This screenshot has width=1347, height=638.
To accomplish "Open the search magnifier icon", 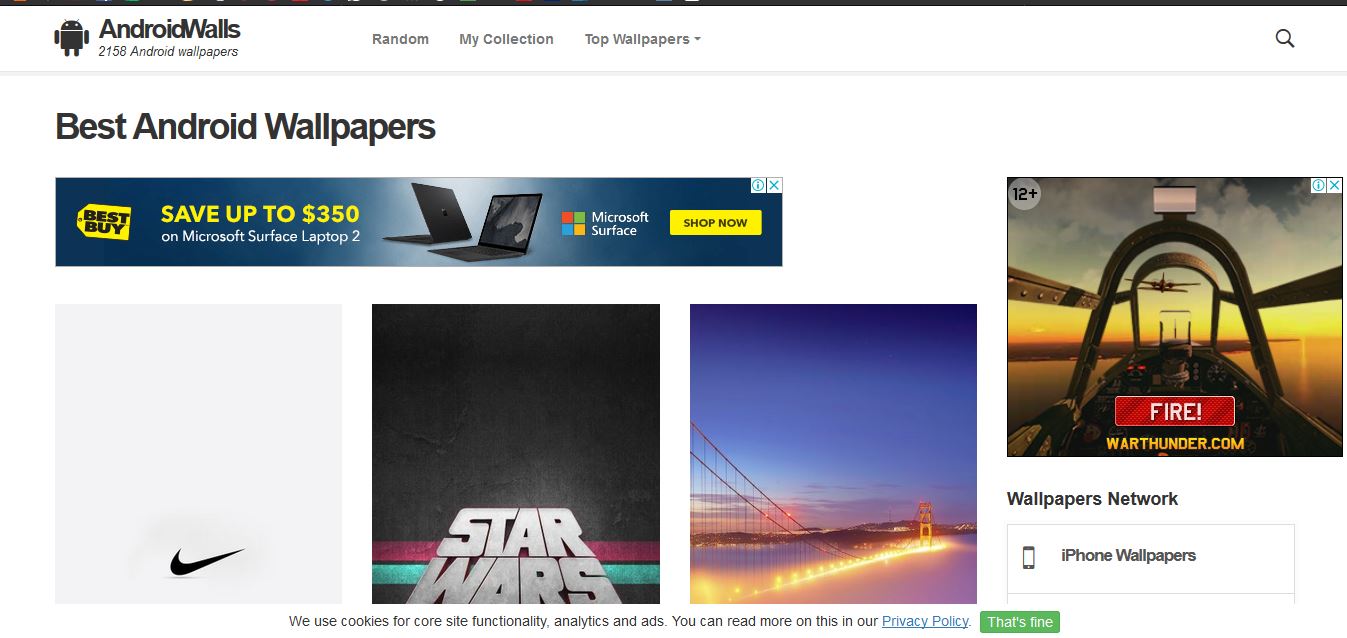I will pyautogui.click(x=1285, y=39).
